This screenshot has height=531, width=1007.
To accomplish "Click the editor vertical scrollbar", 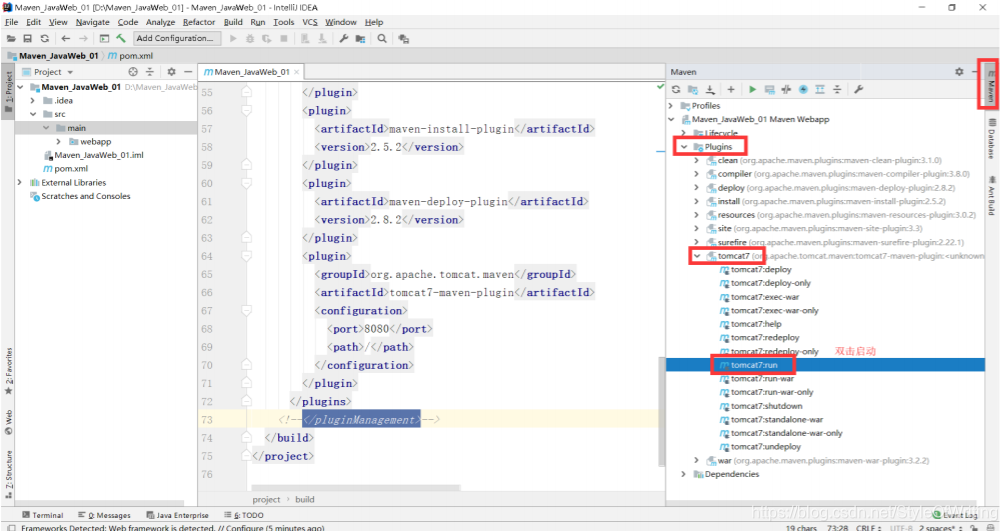I will 661,412.
